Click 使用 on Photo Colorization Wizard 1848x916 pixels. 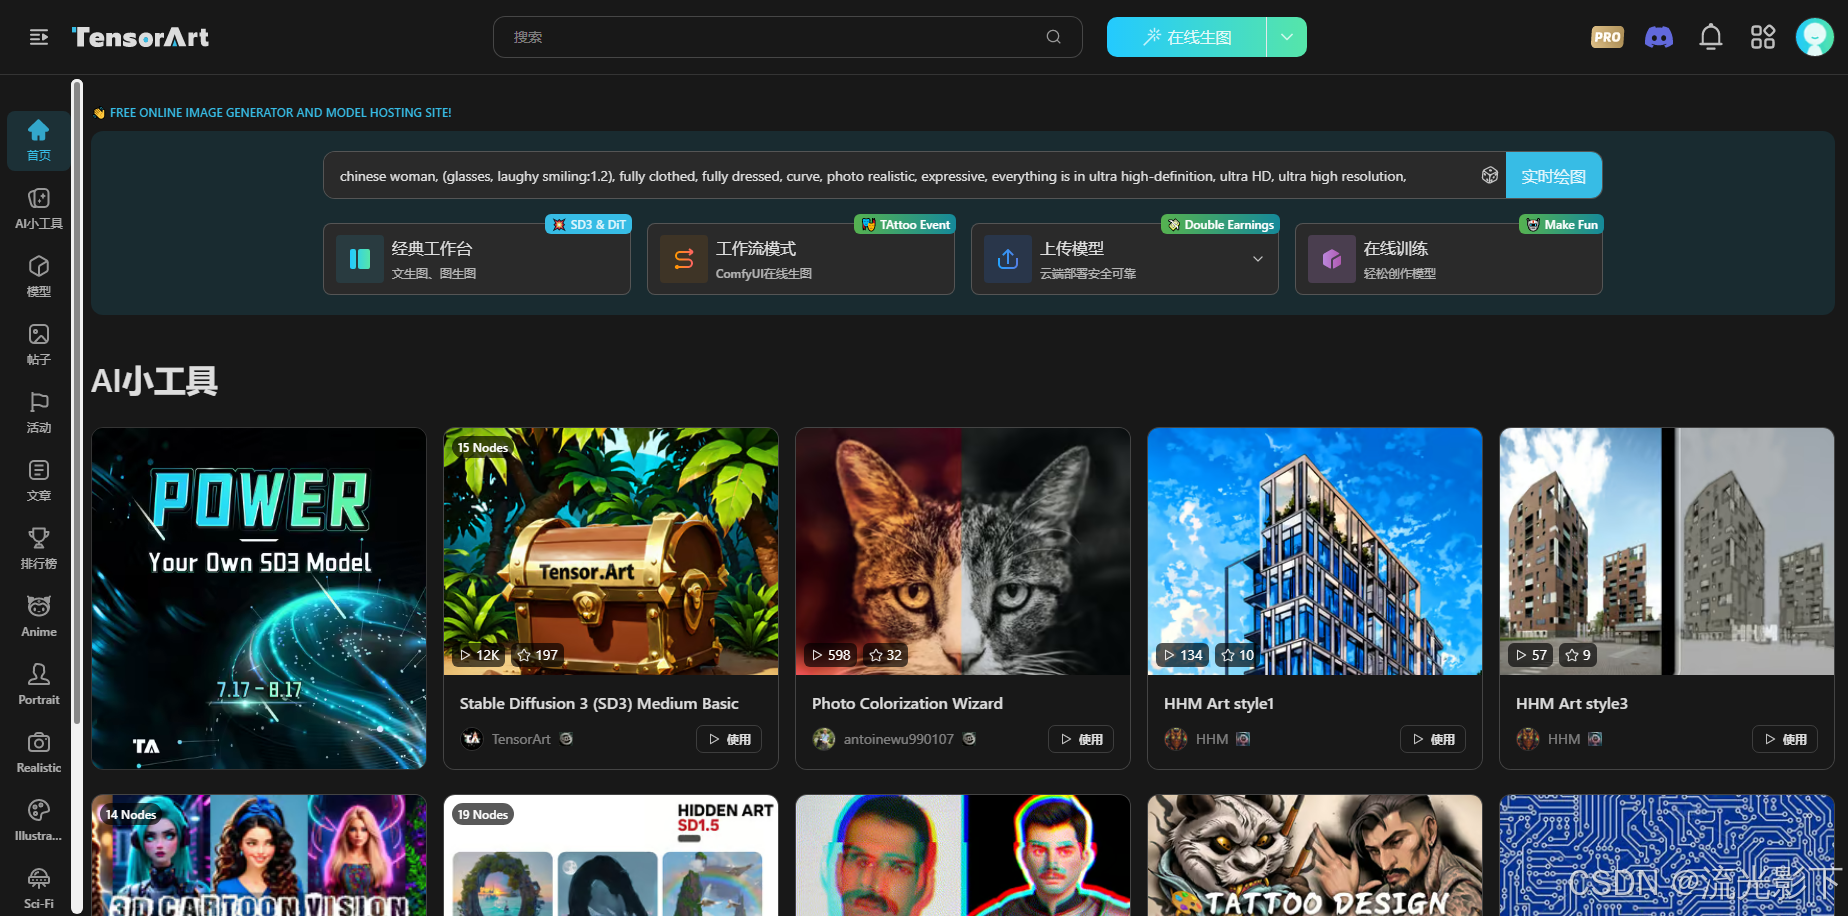[x=1081, y=739]
